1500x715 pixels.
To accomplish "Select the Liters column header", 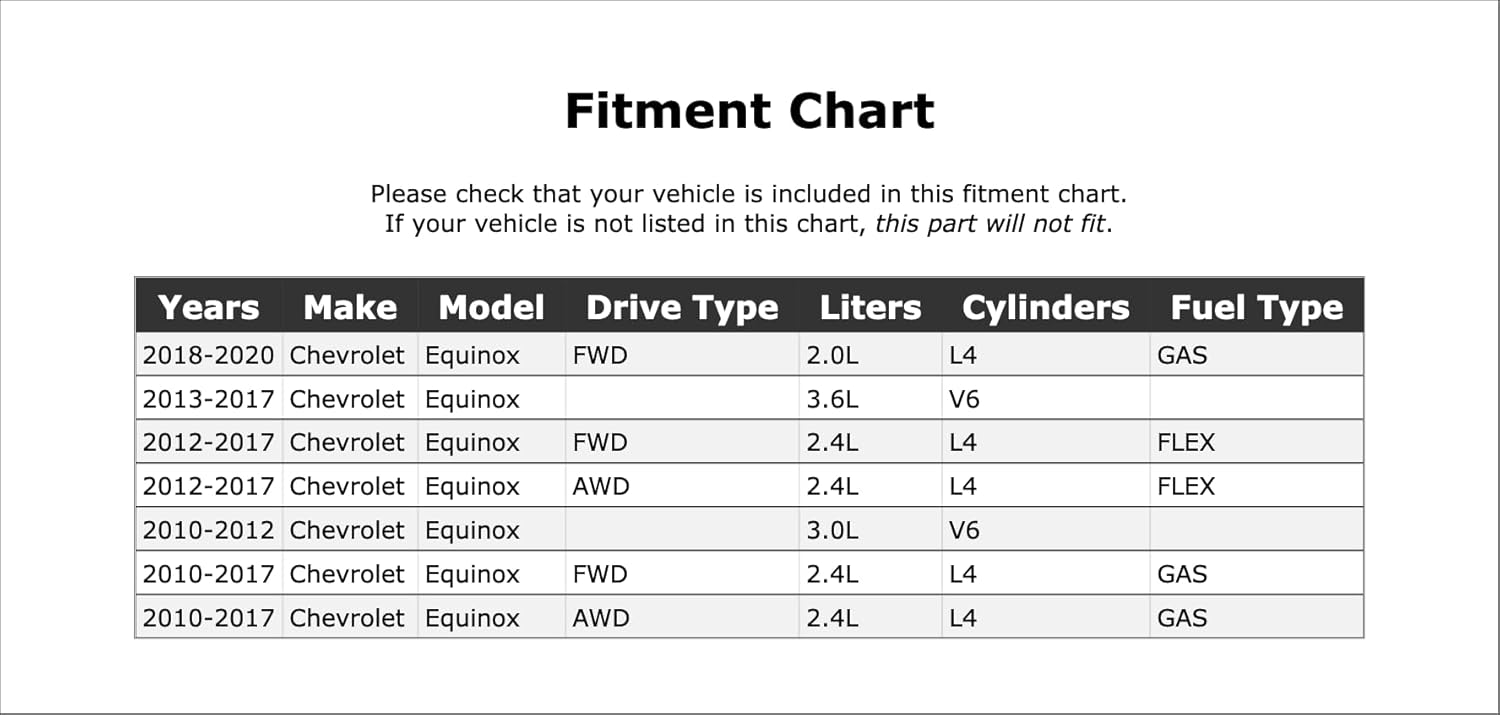I will (870, 308).
